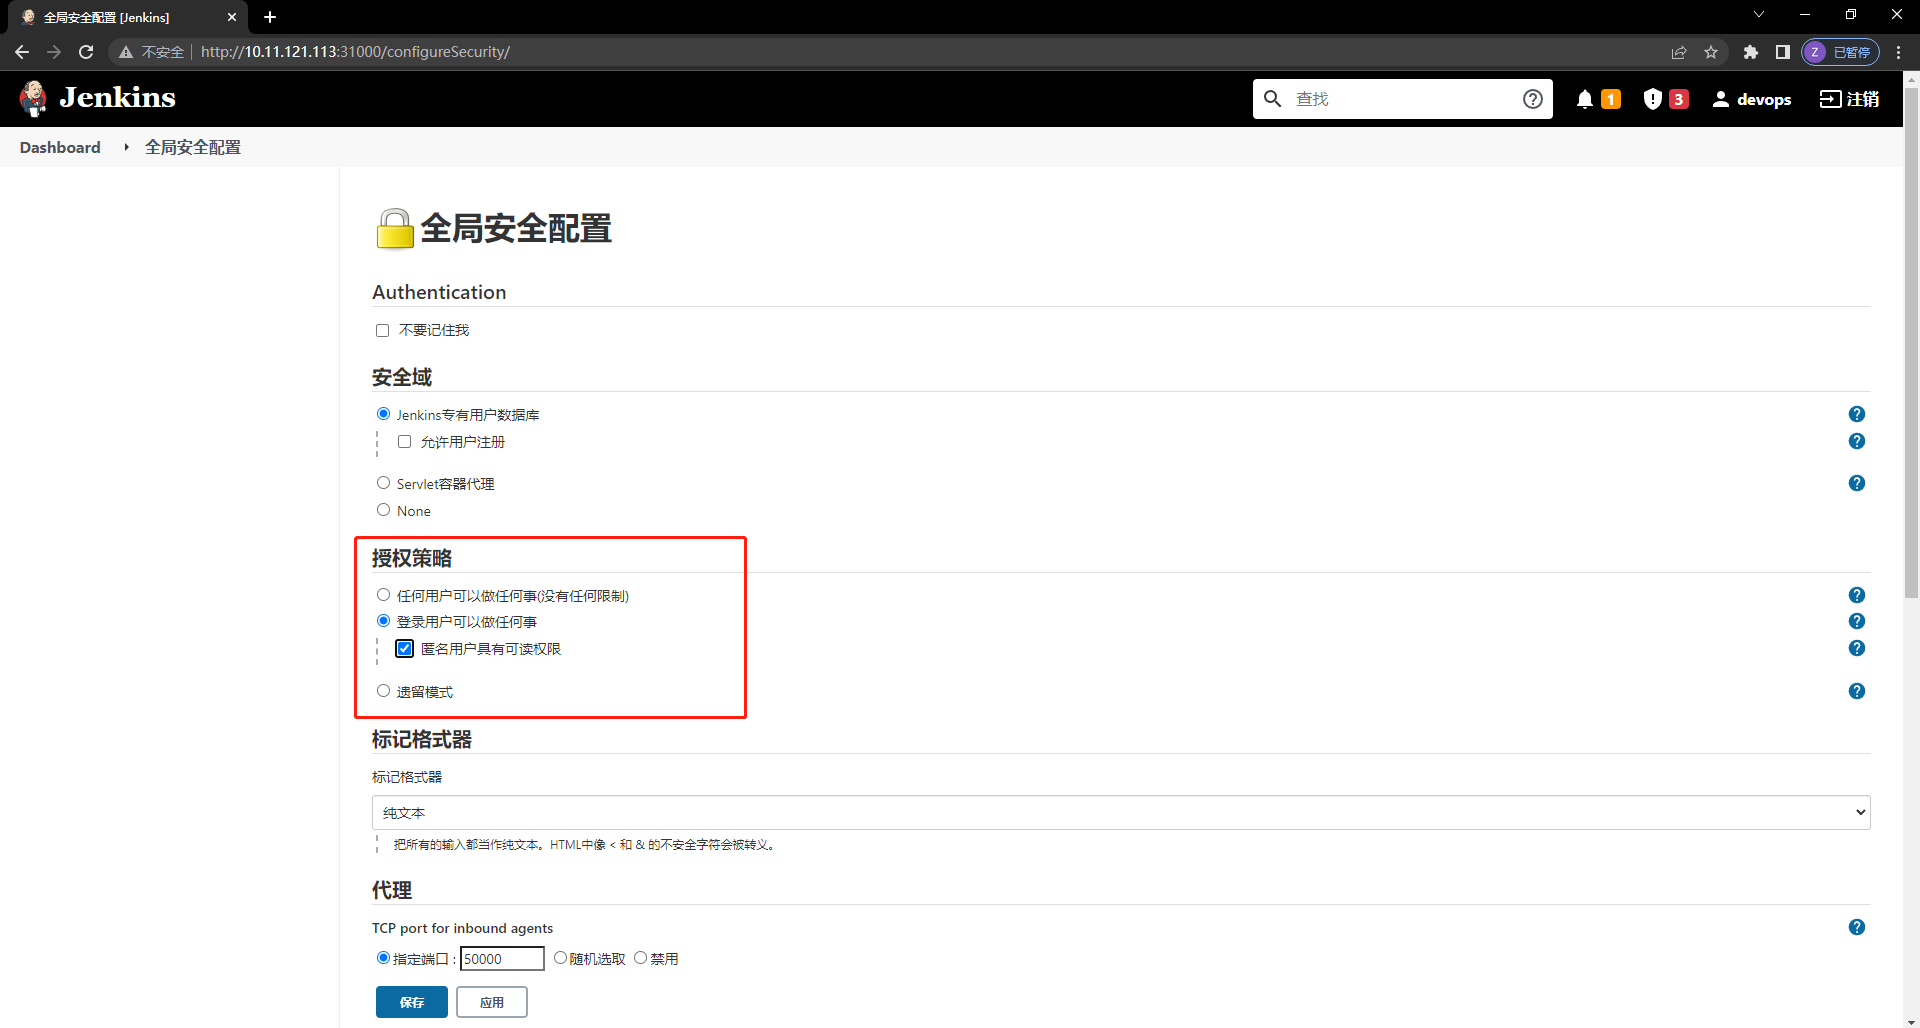
Task: Click the Dashboard breadcrumb
Action: (x=60, y=147)
